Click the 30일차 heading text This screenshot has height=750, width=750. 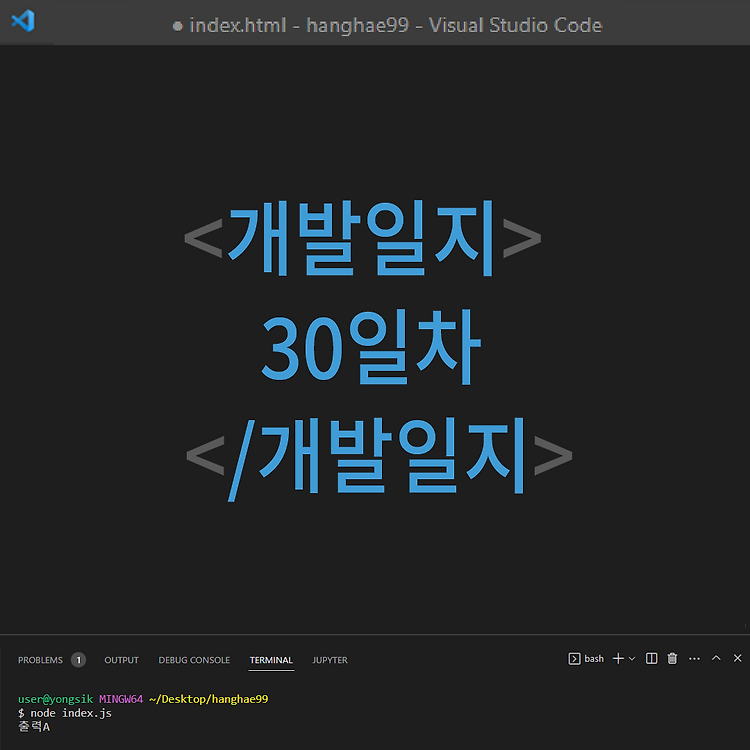pos(371,347)
